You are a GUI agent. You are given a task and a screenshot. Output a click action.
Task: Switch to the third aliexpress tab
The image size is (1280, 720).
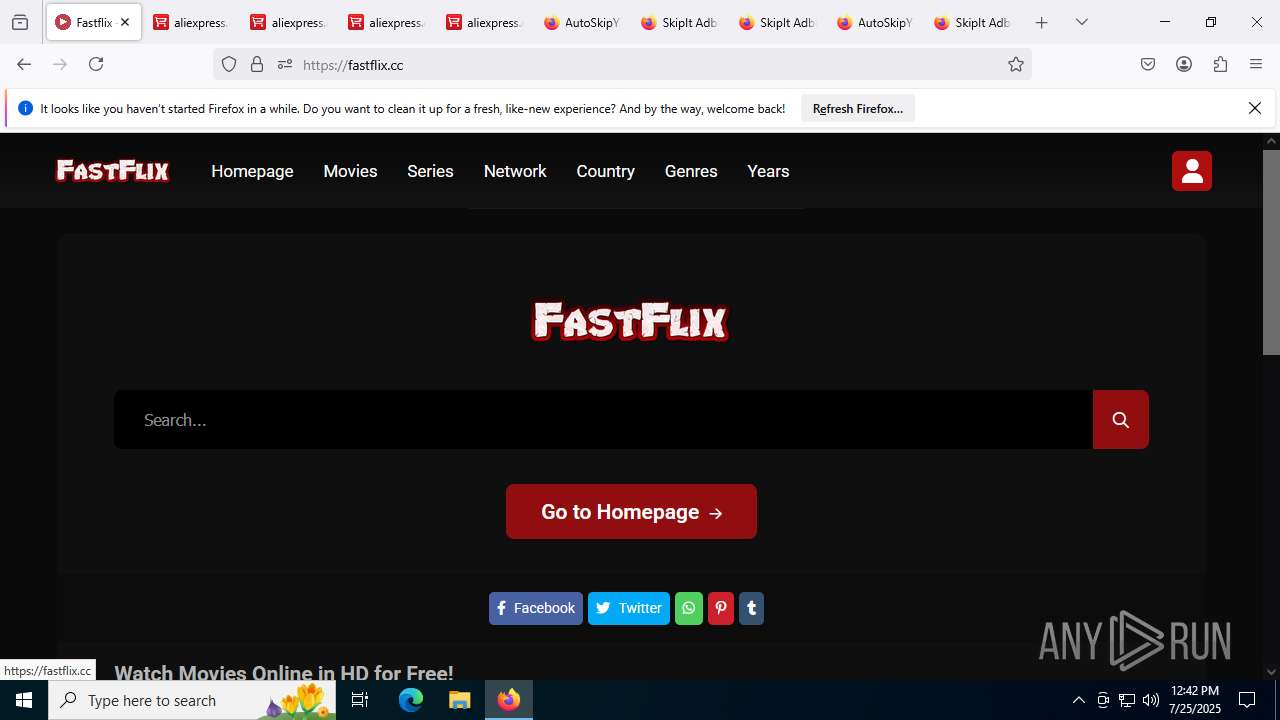tap(385, 22)
